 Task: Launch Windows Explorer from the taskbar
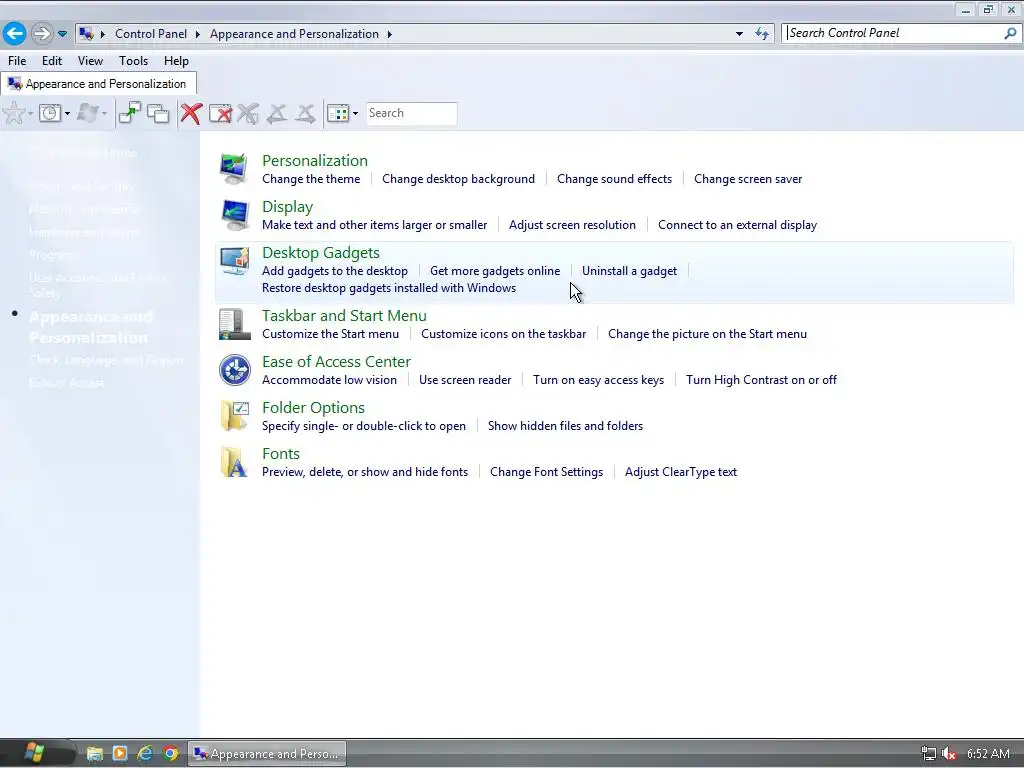95,754
